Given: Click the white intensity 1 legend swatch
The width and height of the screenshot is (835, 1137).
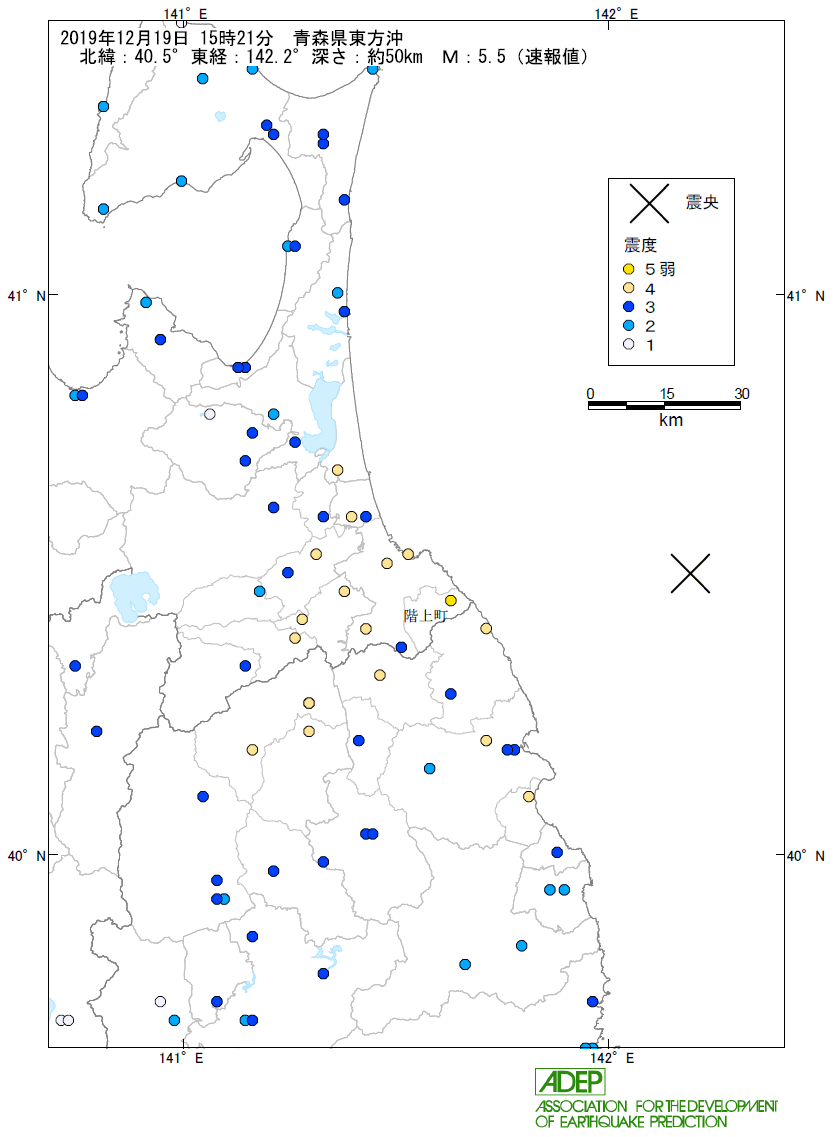Looking at the screenshot, I should click(x=628, y=344).
